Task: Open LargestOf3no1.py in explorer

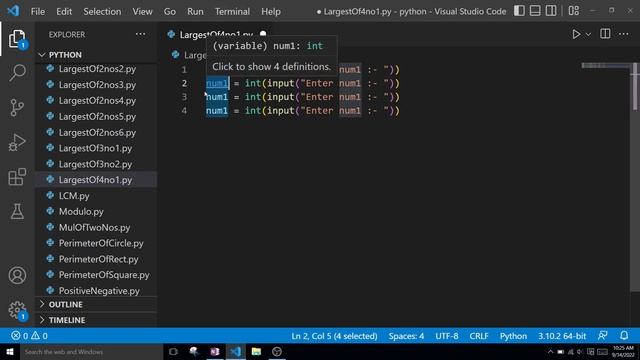Action: point(96,148)
